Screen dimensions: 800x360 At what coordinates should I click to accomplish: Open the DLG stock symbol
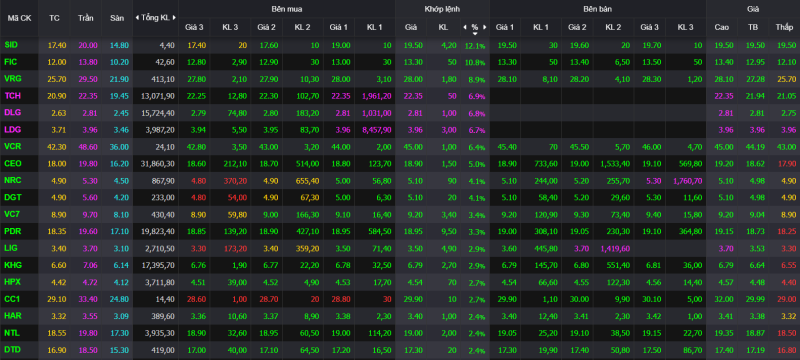pyautogui.click(x=12, y=113)
